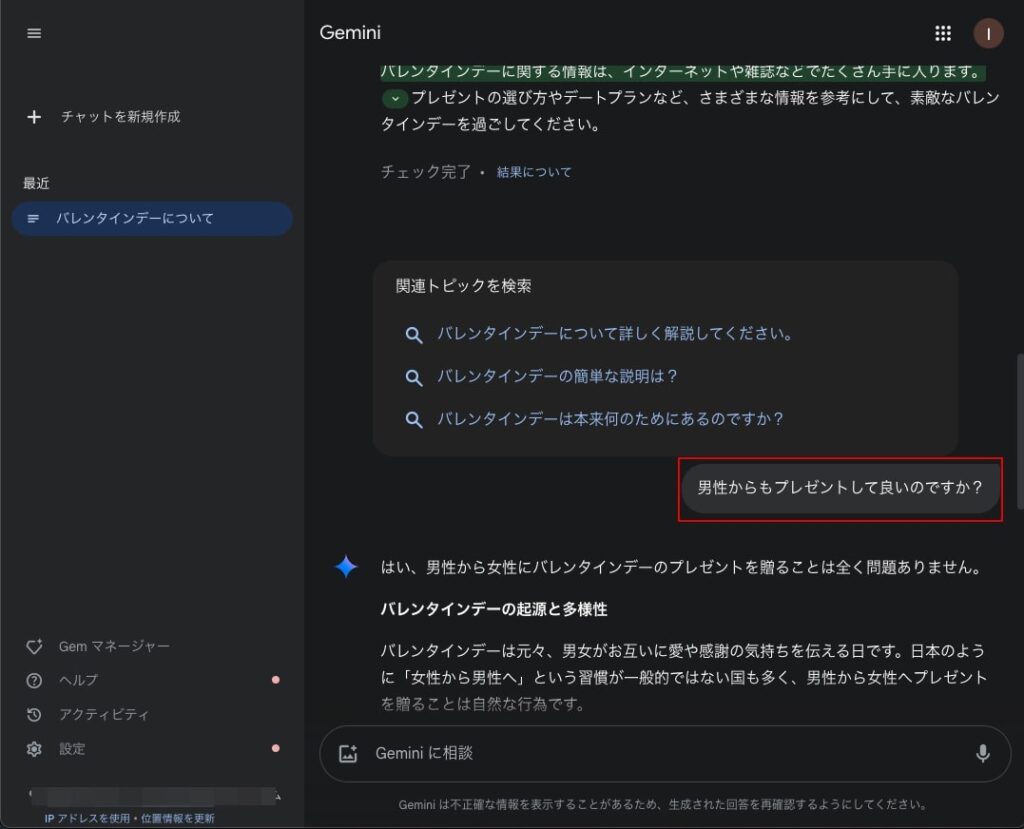Click the heading バレンタインデーの起源と多様性
The width and height of the screenshot is (1024, 829).
494,610
